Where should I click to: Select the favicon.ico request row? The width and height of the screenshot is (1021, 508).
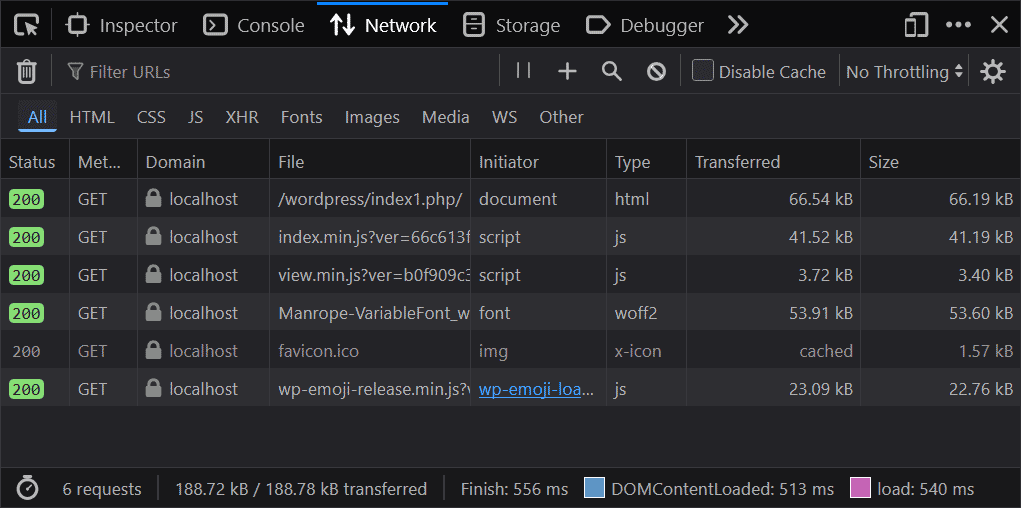510,351
